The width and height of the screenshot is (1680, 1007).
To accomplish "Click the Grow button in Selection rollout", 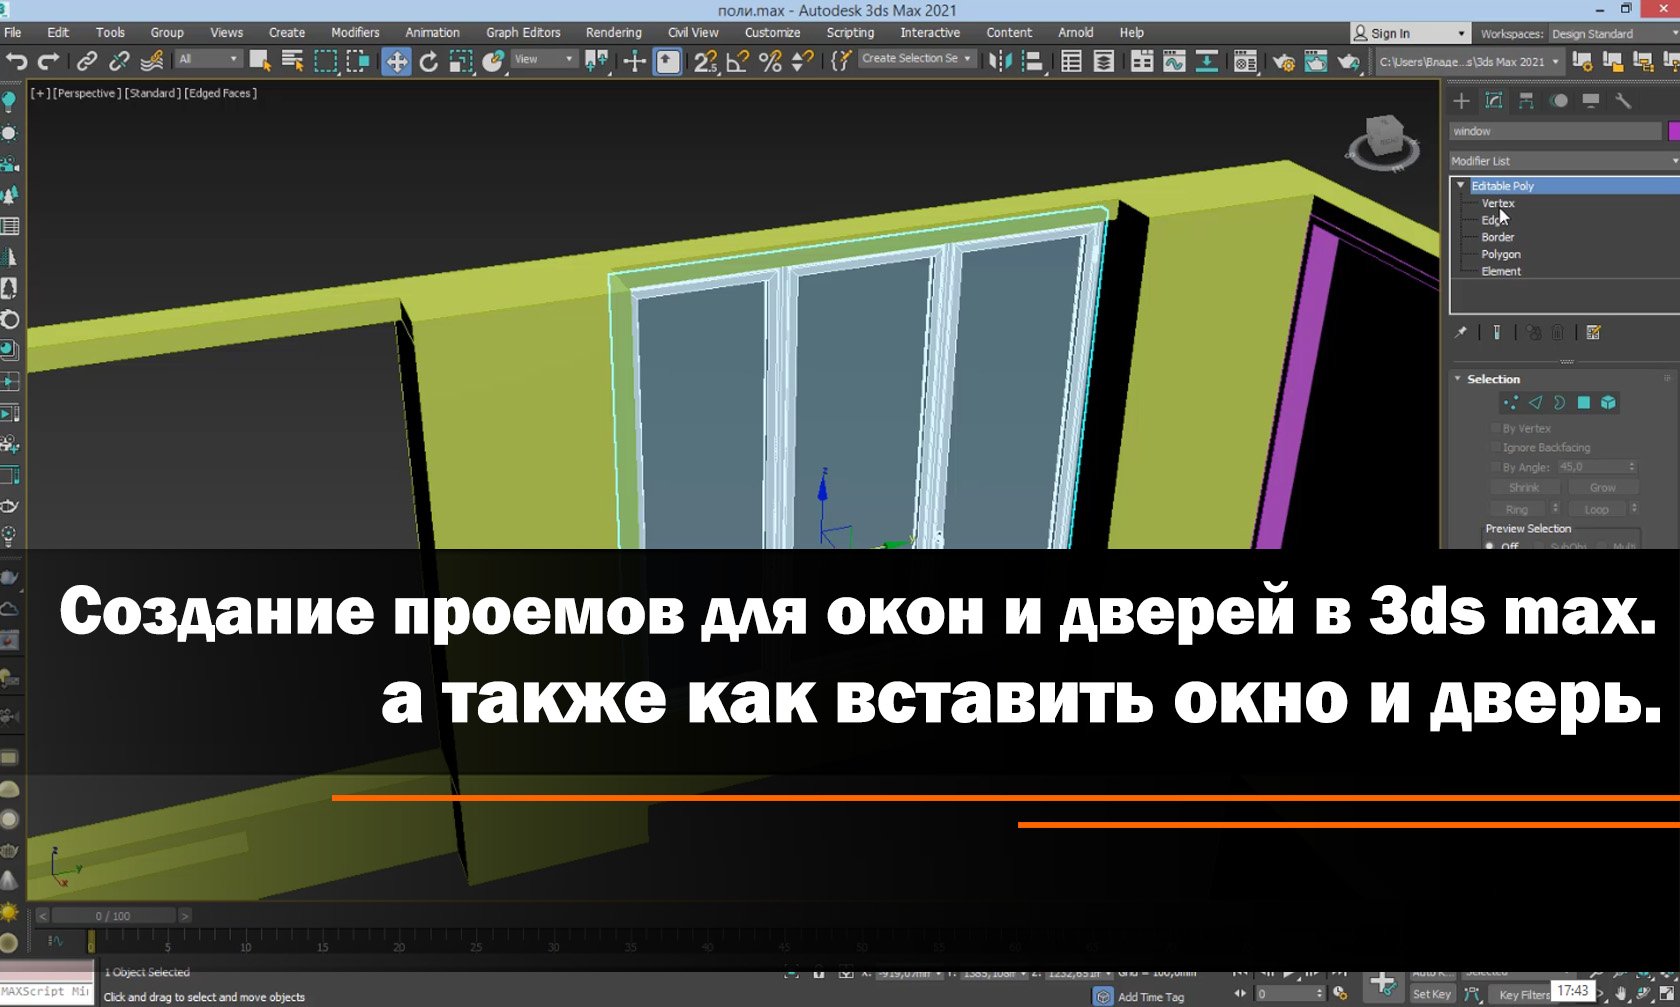I will [x=1603, y=487].
